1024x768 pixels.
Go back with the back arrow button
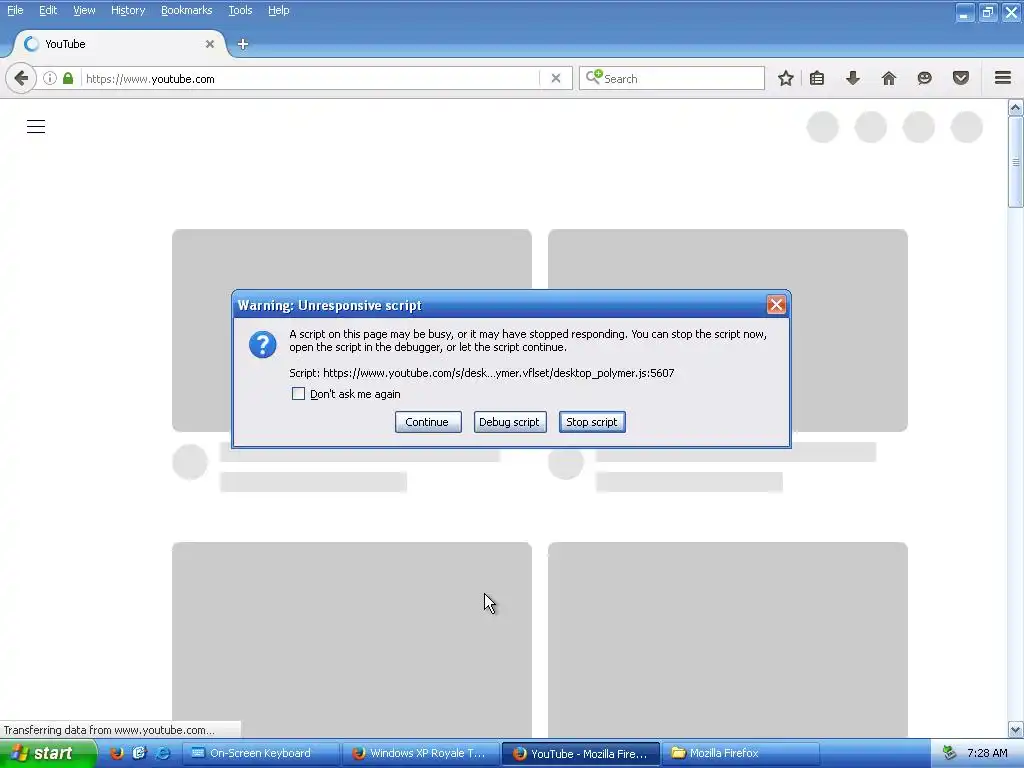(x=21, y=78)
